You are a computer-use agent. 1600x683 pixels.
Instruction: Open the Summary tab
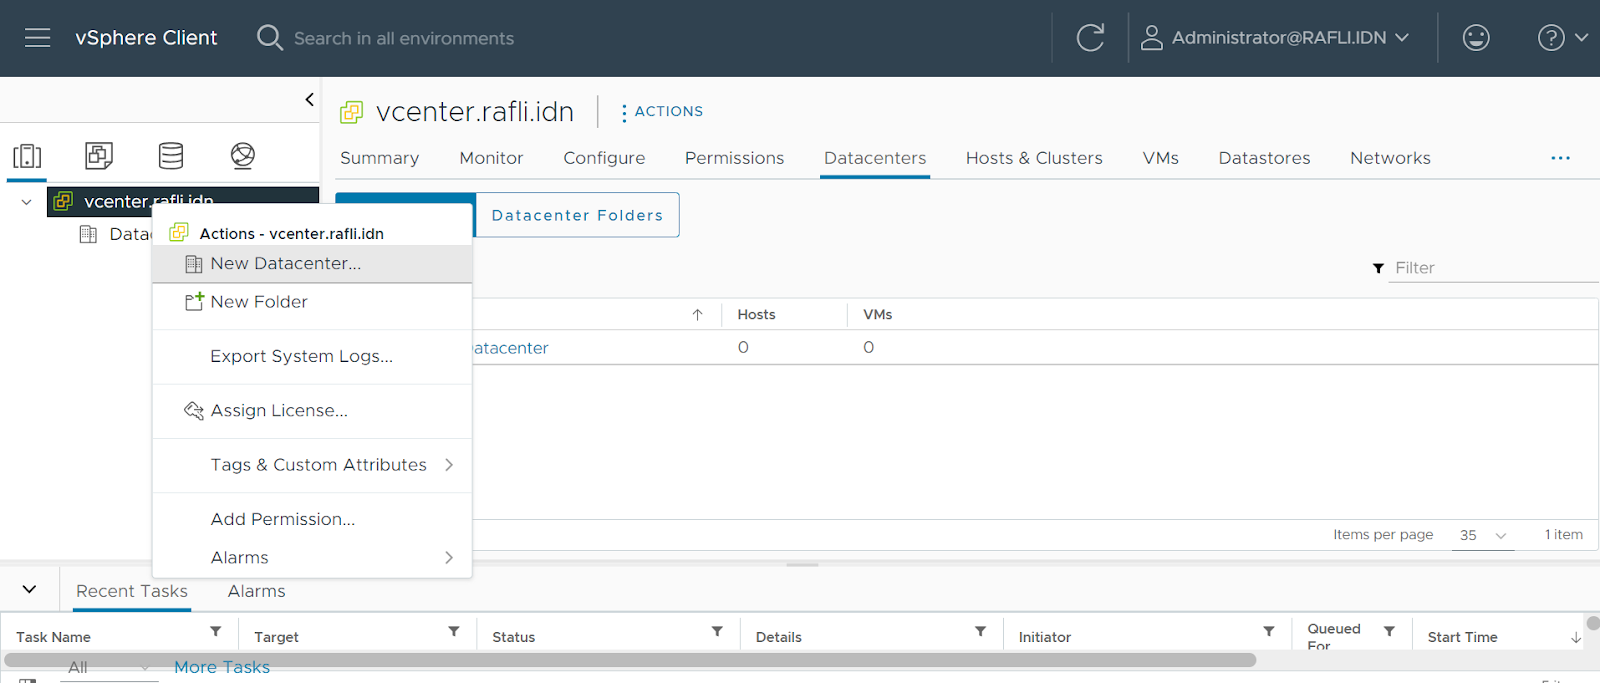pyautogui.click(x=379, y=158)
